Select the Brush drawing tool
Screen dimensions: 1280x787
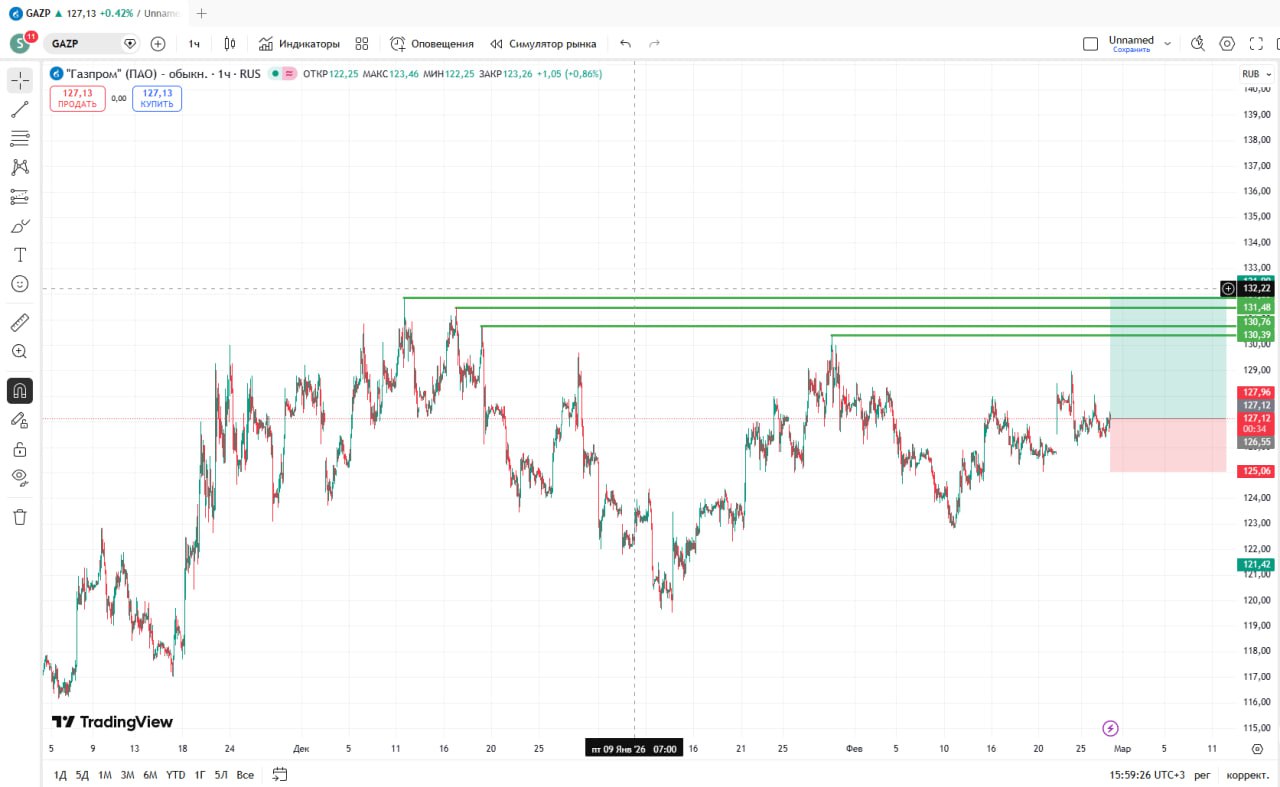pos(20,226)
